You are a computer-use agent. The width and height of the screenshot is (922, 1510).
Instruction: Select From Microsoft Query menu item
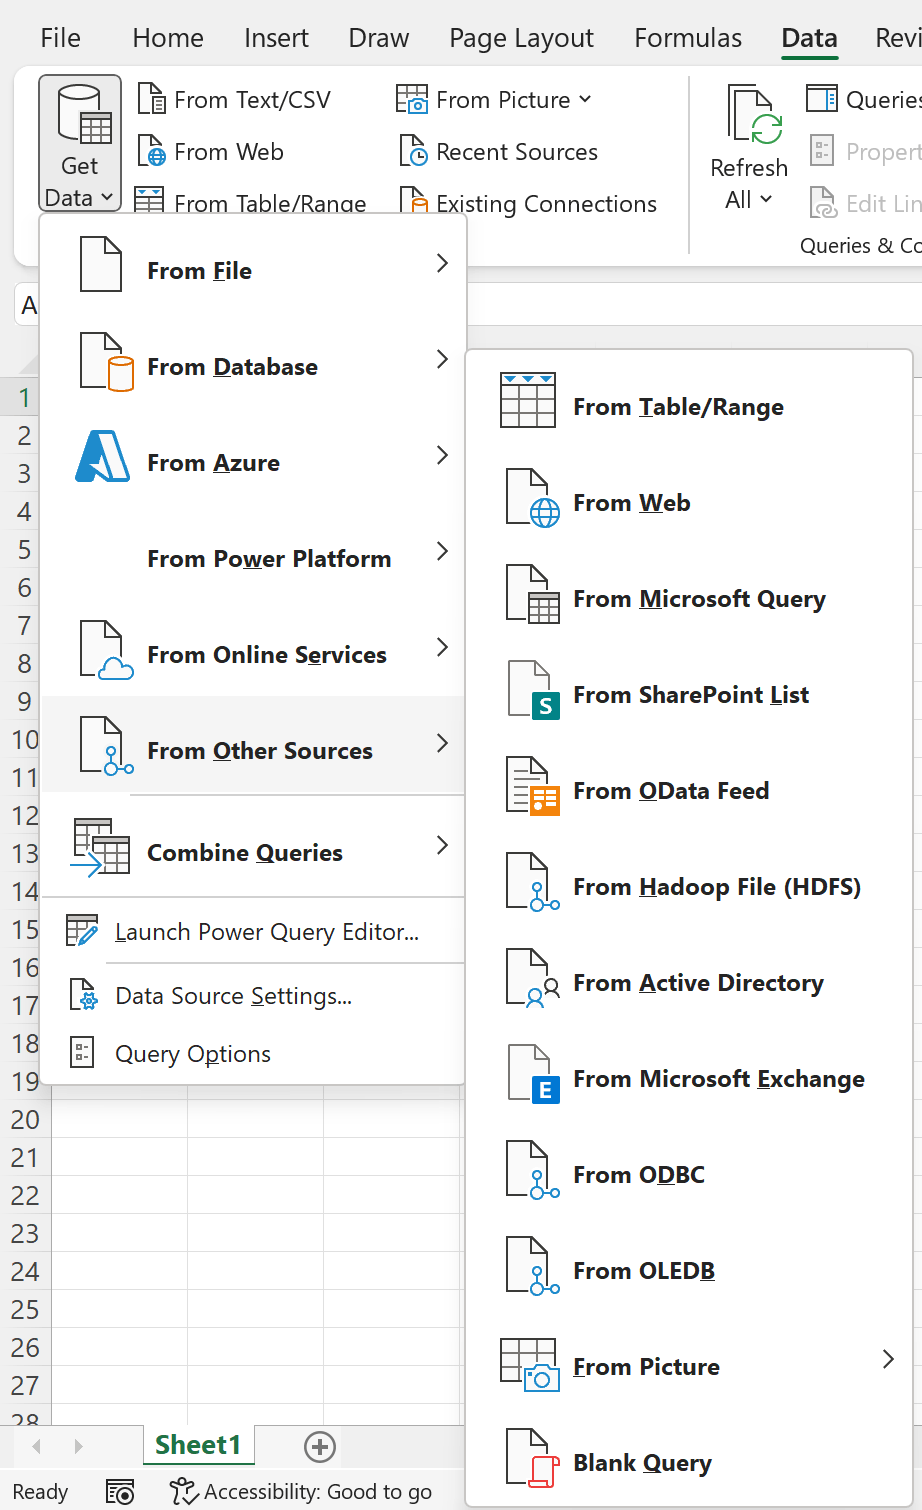(699, 599)
